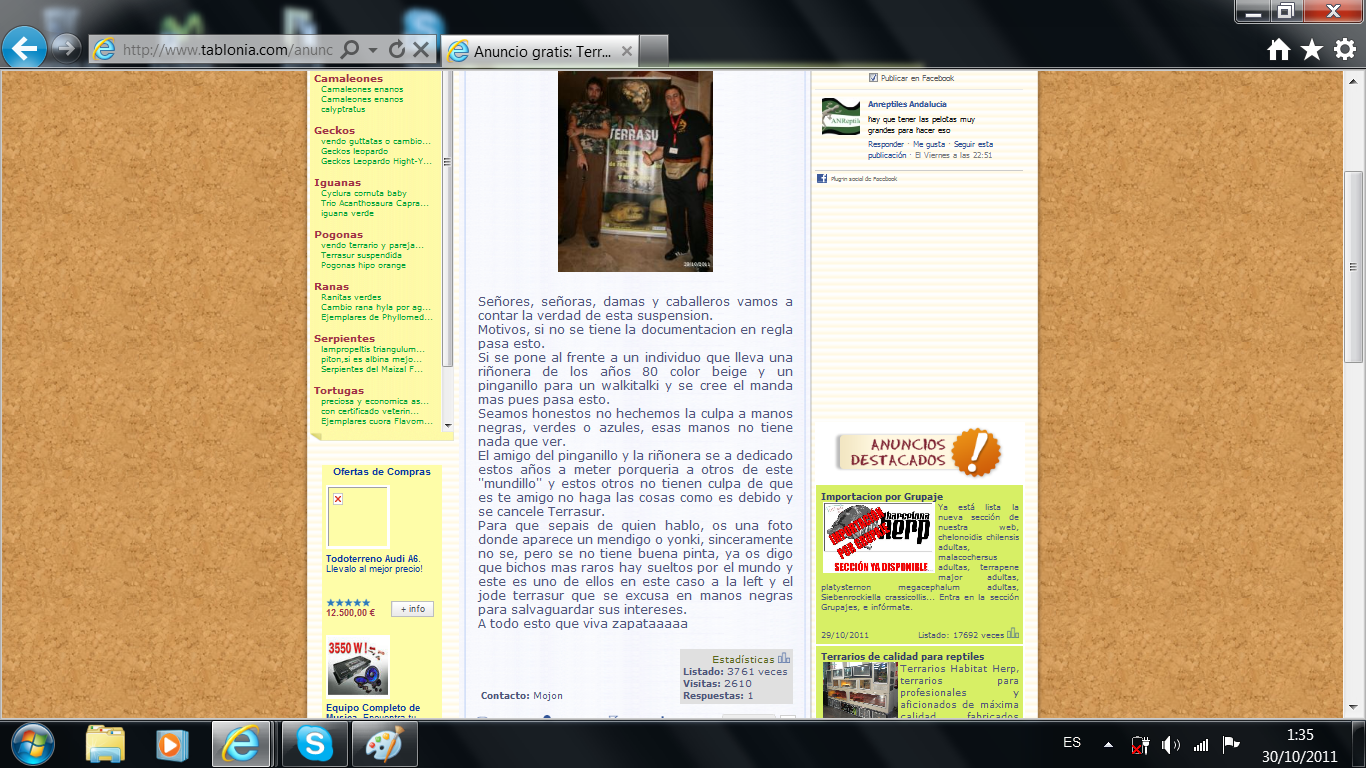Viewport: 1366px width, 768px height.
Task: Uncheck the Publicar en Facebook checkbox
Action: click(x=873, y=78)
